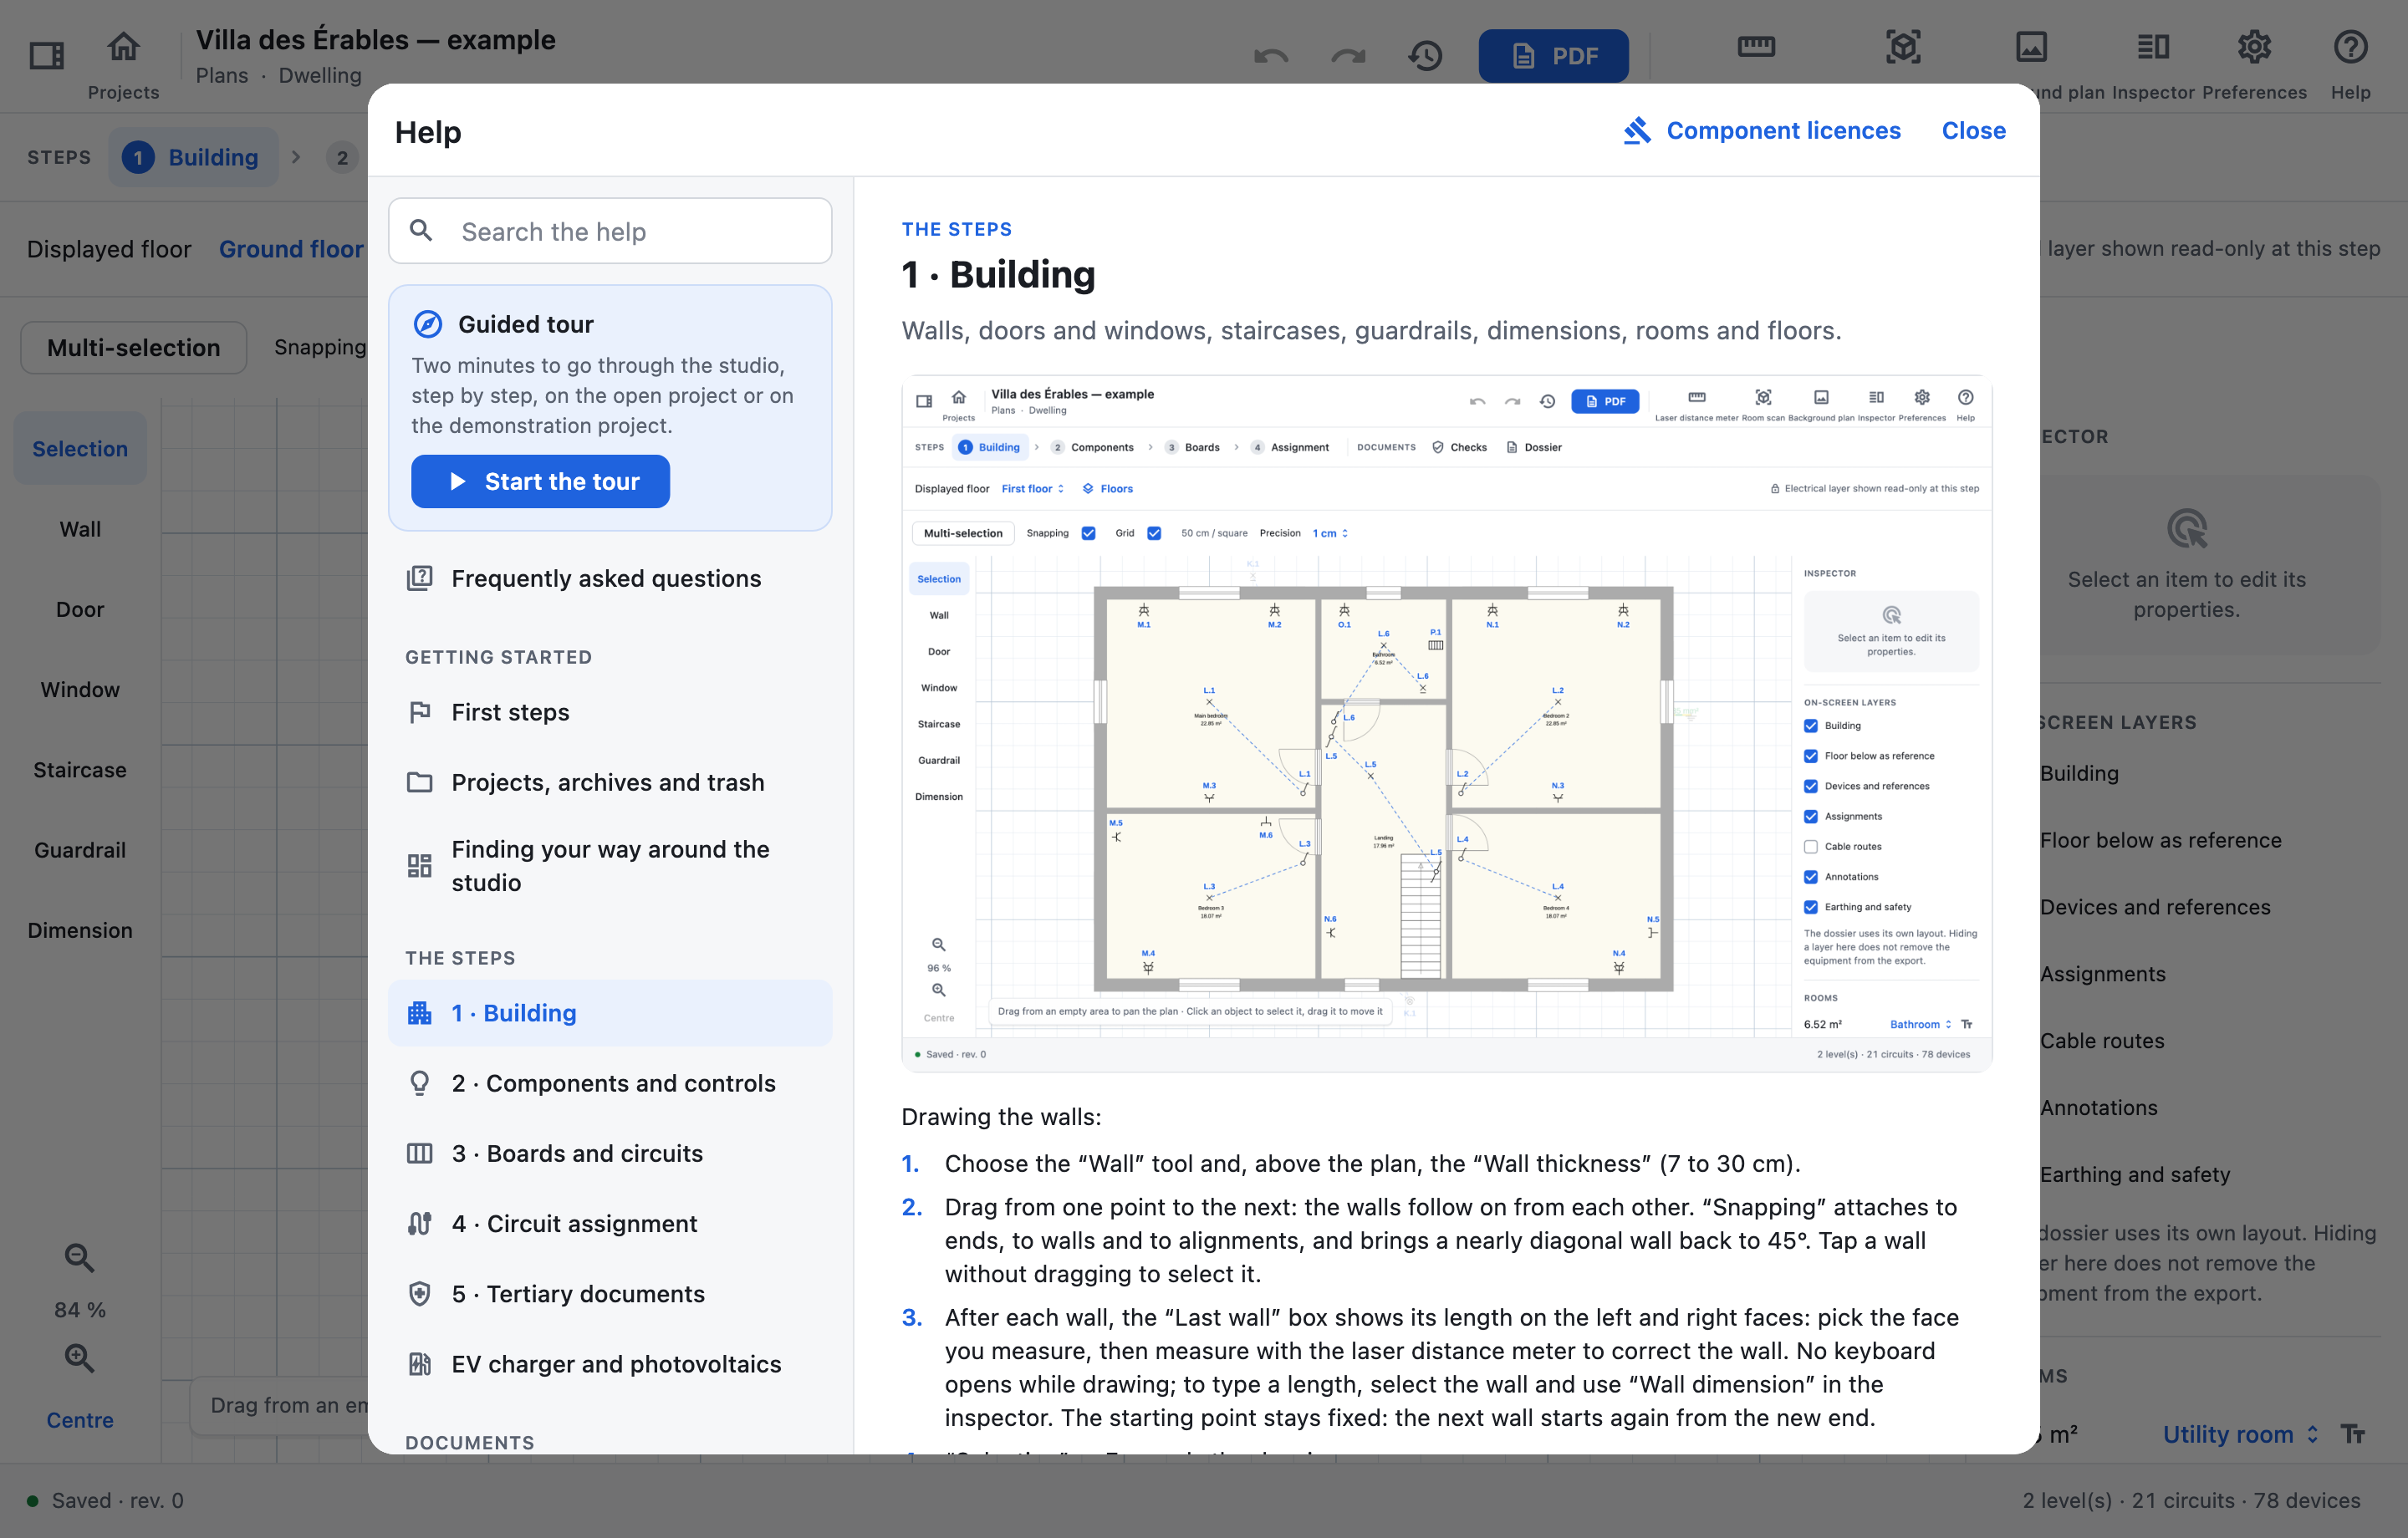Select the Wall tool
This screenshot has height=1538, width=2408.
tap(80, 529)
